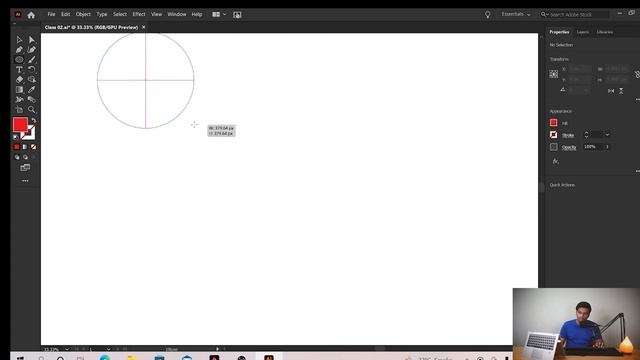Image resolution: width=640 pixels, height=360 pixels.
Task: Select the Class 02.ai document tab
Action: (x=91, y=27)
